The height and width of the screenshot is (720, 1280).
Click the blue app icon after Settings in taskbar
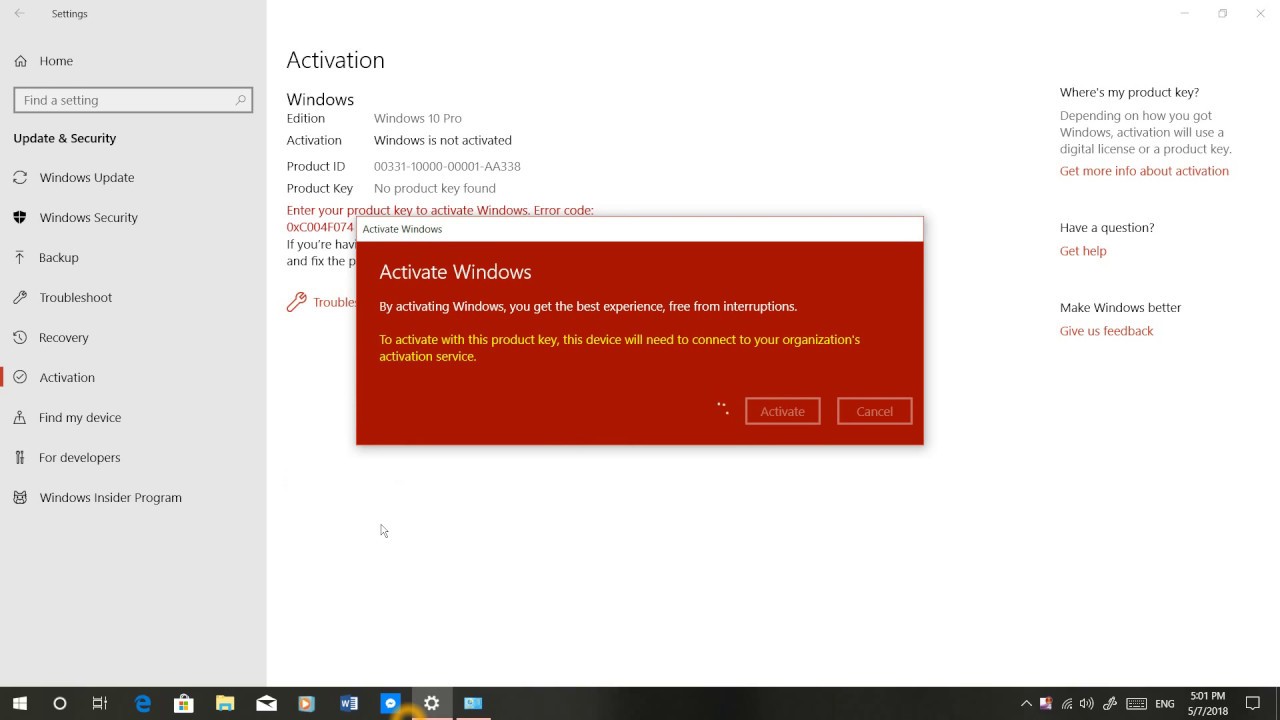tap(473, 704)
